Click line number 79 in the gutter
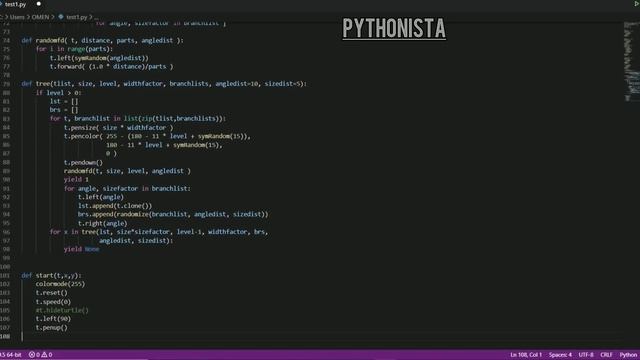The image size is (640, 360). [6, 84]
